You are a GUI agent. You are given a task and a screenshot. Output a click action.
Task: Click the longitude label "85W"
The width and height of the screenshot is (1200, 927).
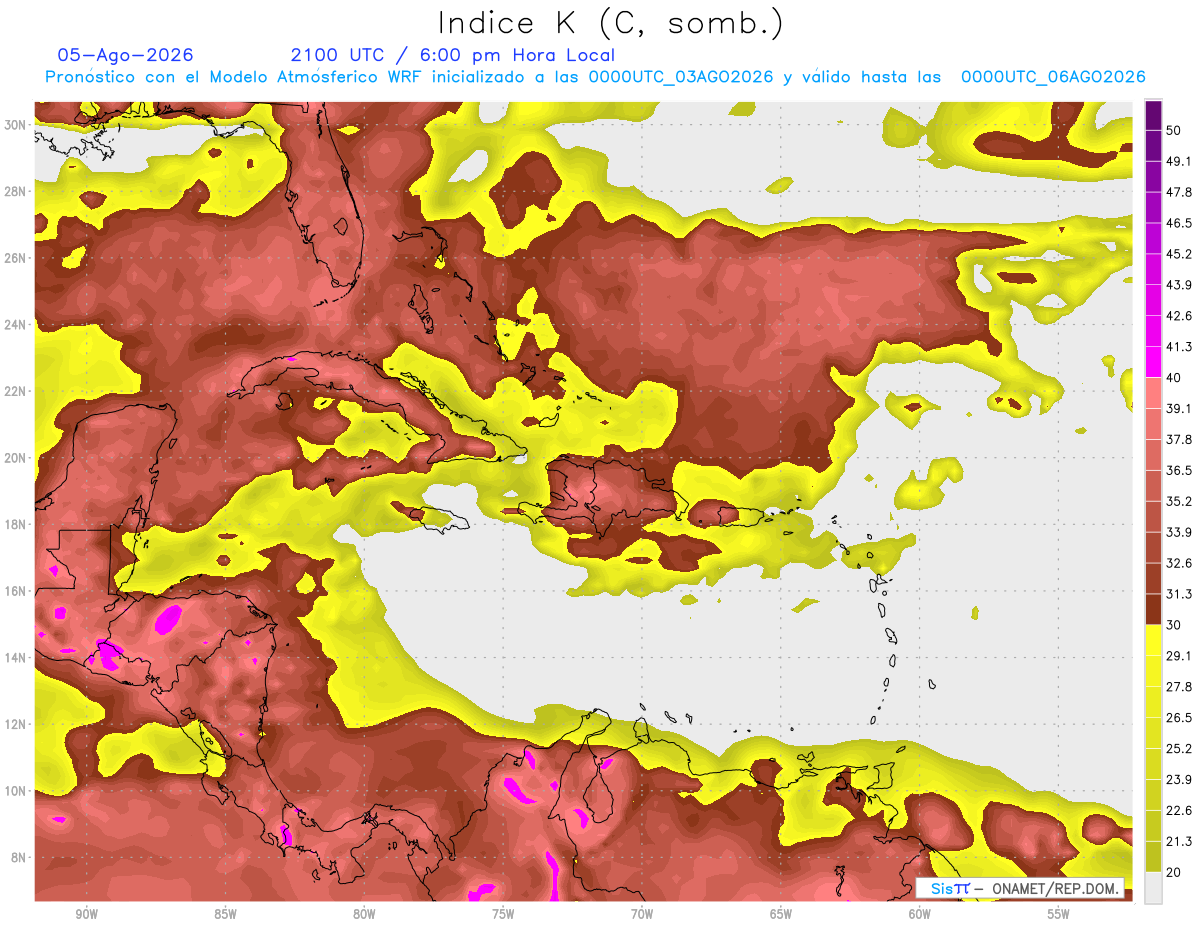coord(225,914)
